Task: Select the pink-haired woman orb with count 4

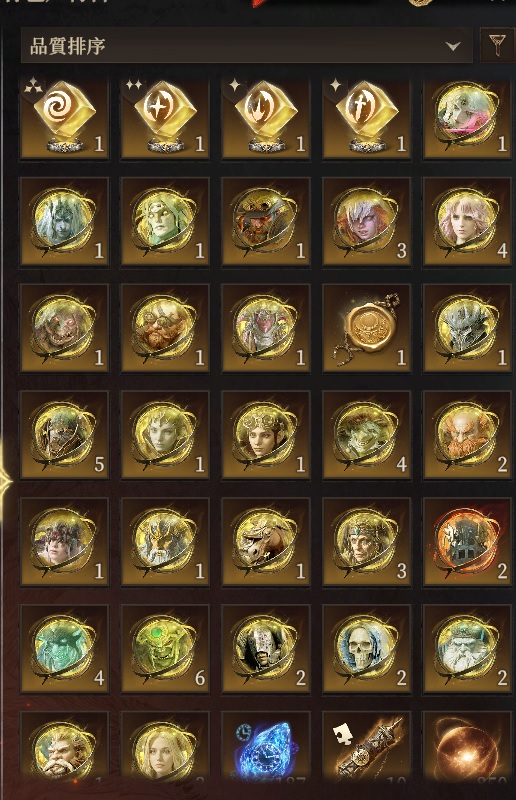Action: (x=467, y=221)
